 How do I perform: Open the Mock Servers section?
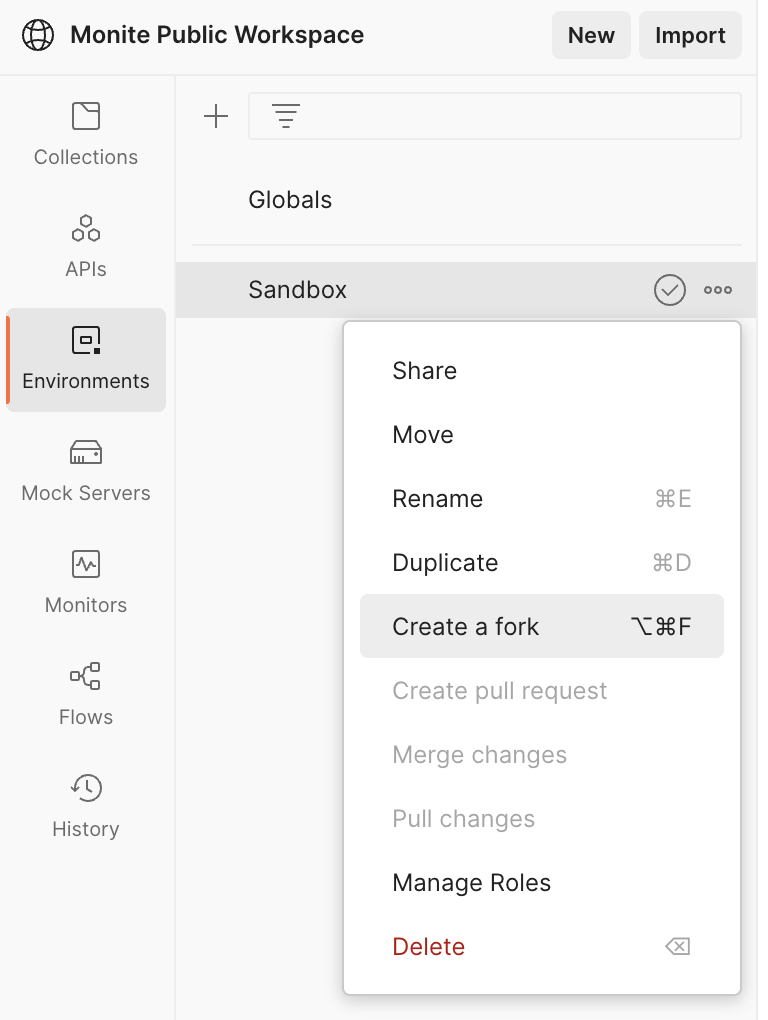[x=86, y=469]
